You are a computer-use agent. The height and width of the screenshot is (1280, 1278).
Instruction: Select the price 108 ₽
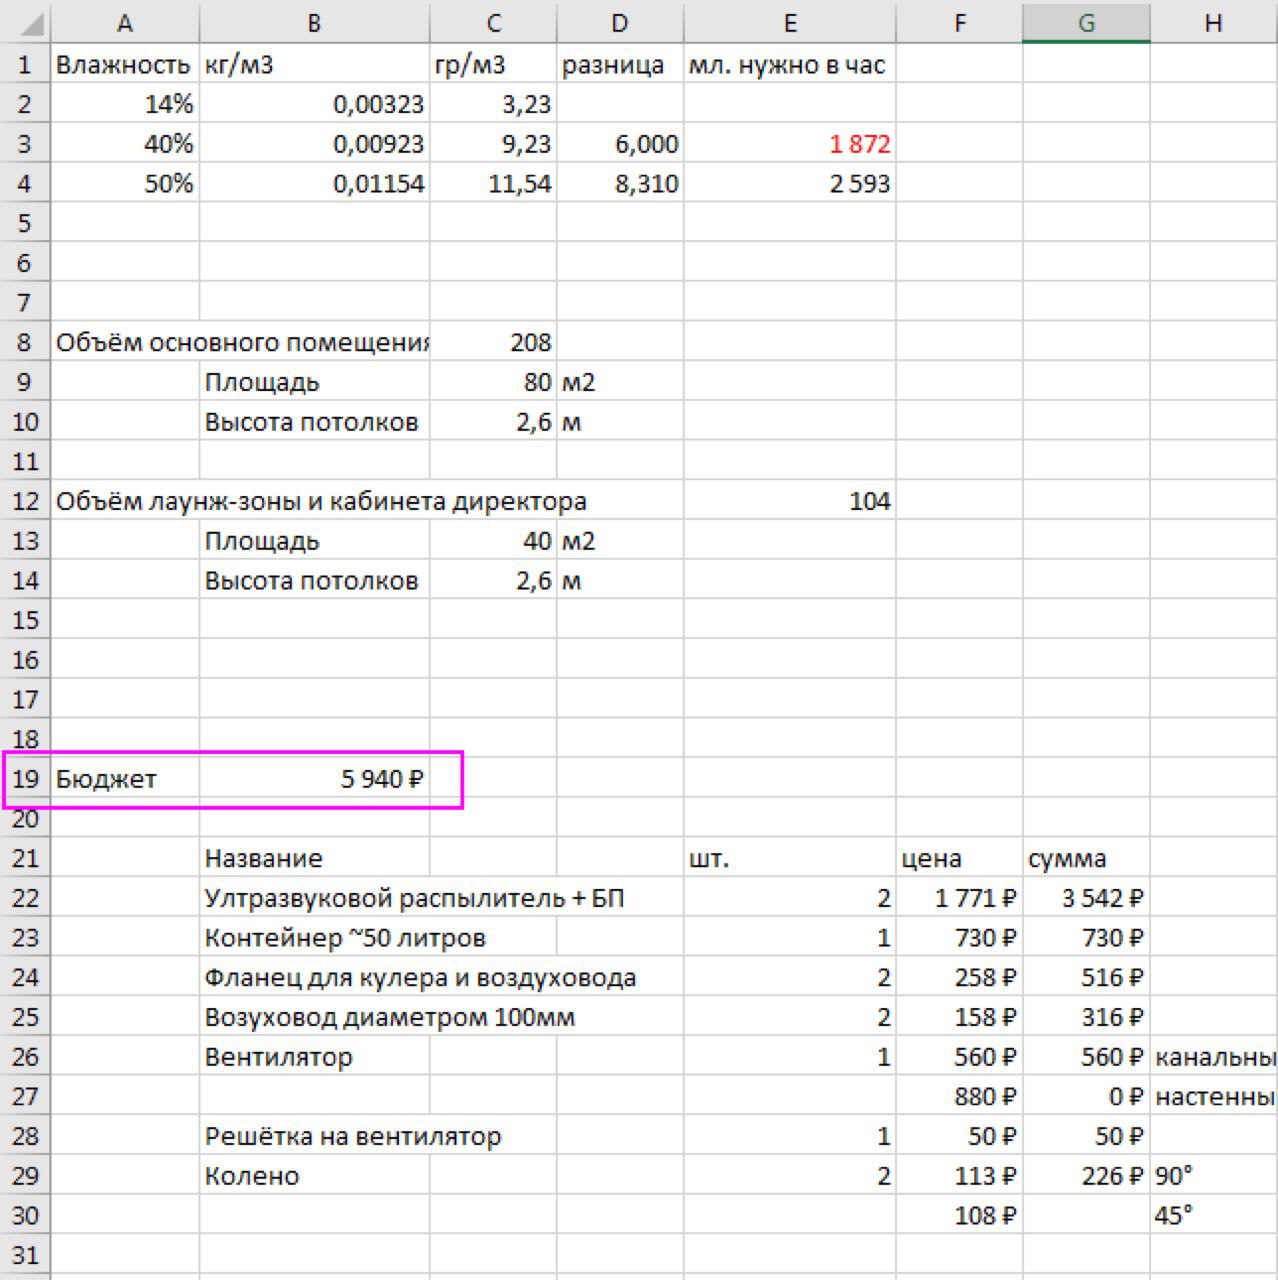(959, 1216)
